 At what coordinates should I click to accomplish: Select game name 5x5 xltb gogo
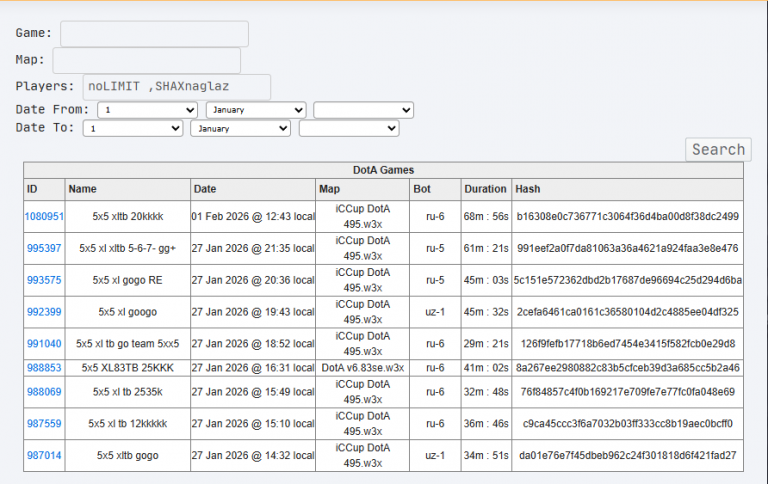(x=127, y=456)
